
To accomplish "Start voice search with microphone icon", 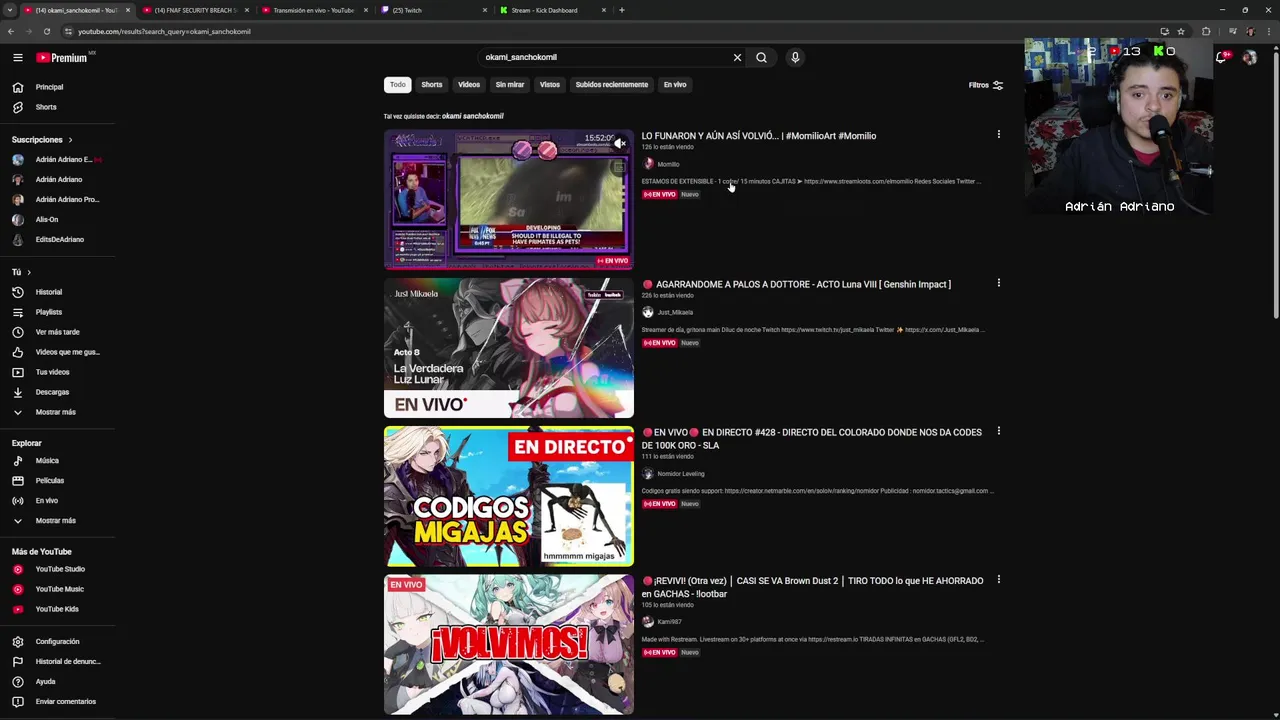I will pyautogui.click(x=795, y=57).
